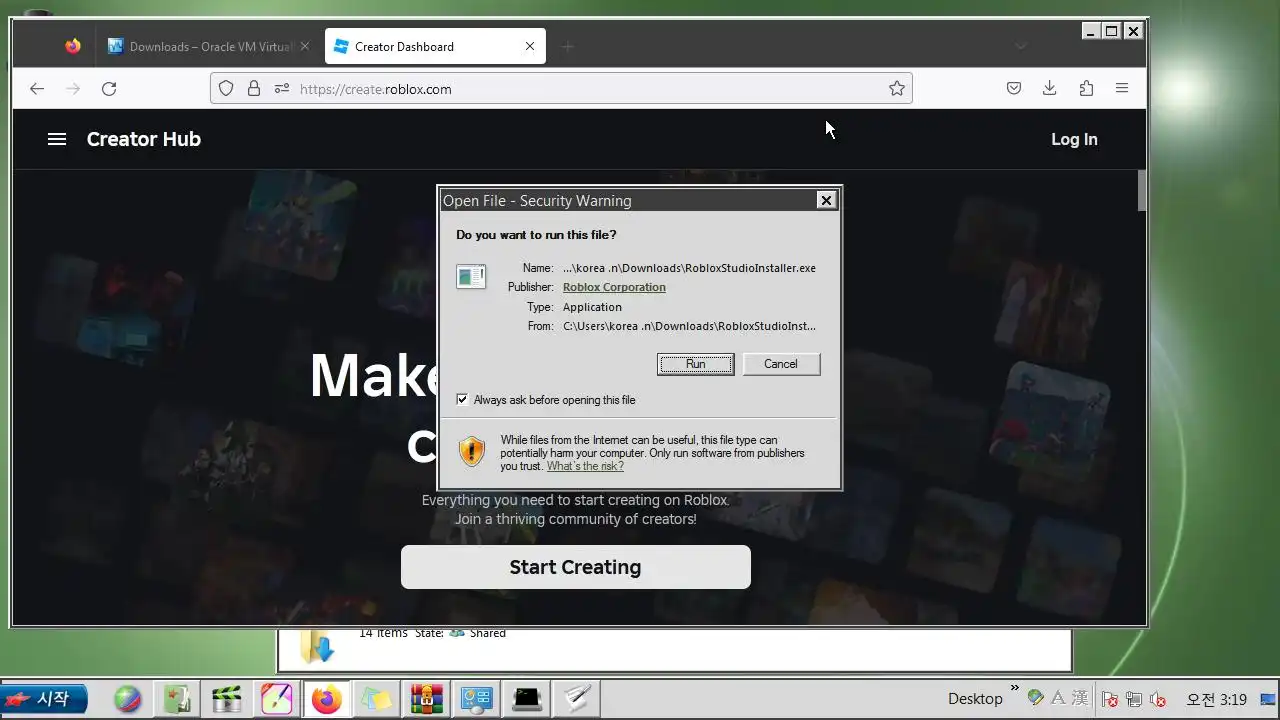Click the 漢 input method tray icon

[x=1080, y=698]
